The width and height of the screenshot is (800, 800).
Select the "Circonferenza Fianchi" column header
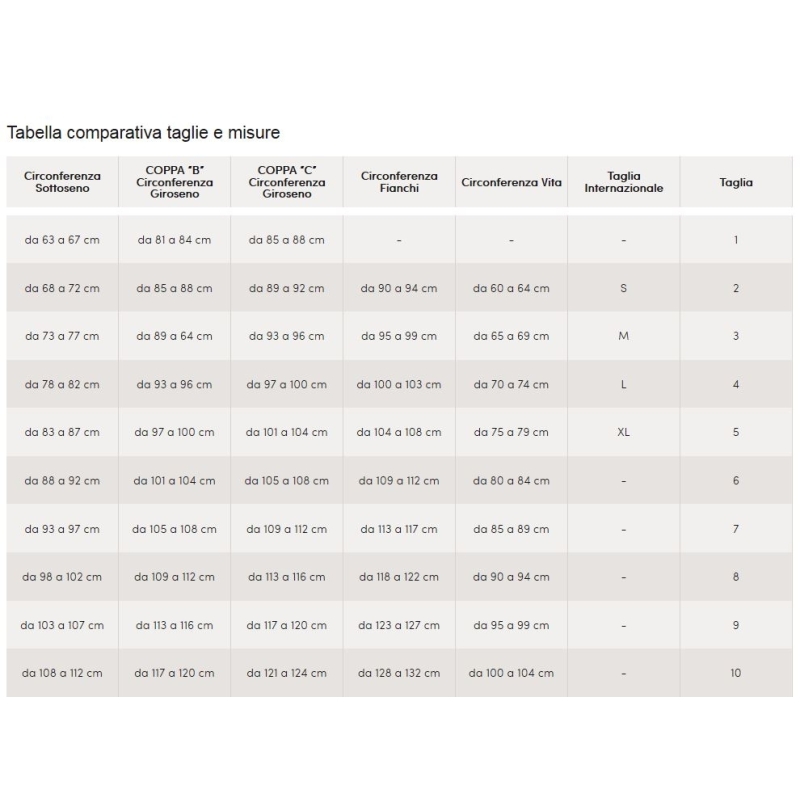point(399,182)
